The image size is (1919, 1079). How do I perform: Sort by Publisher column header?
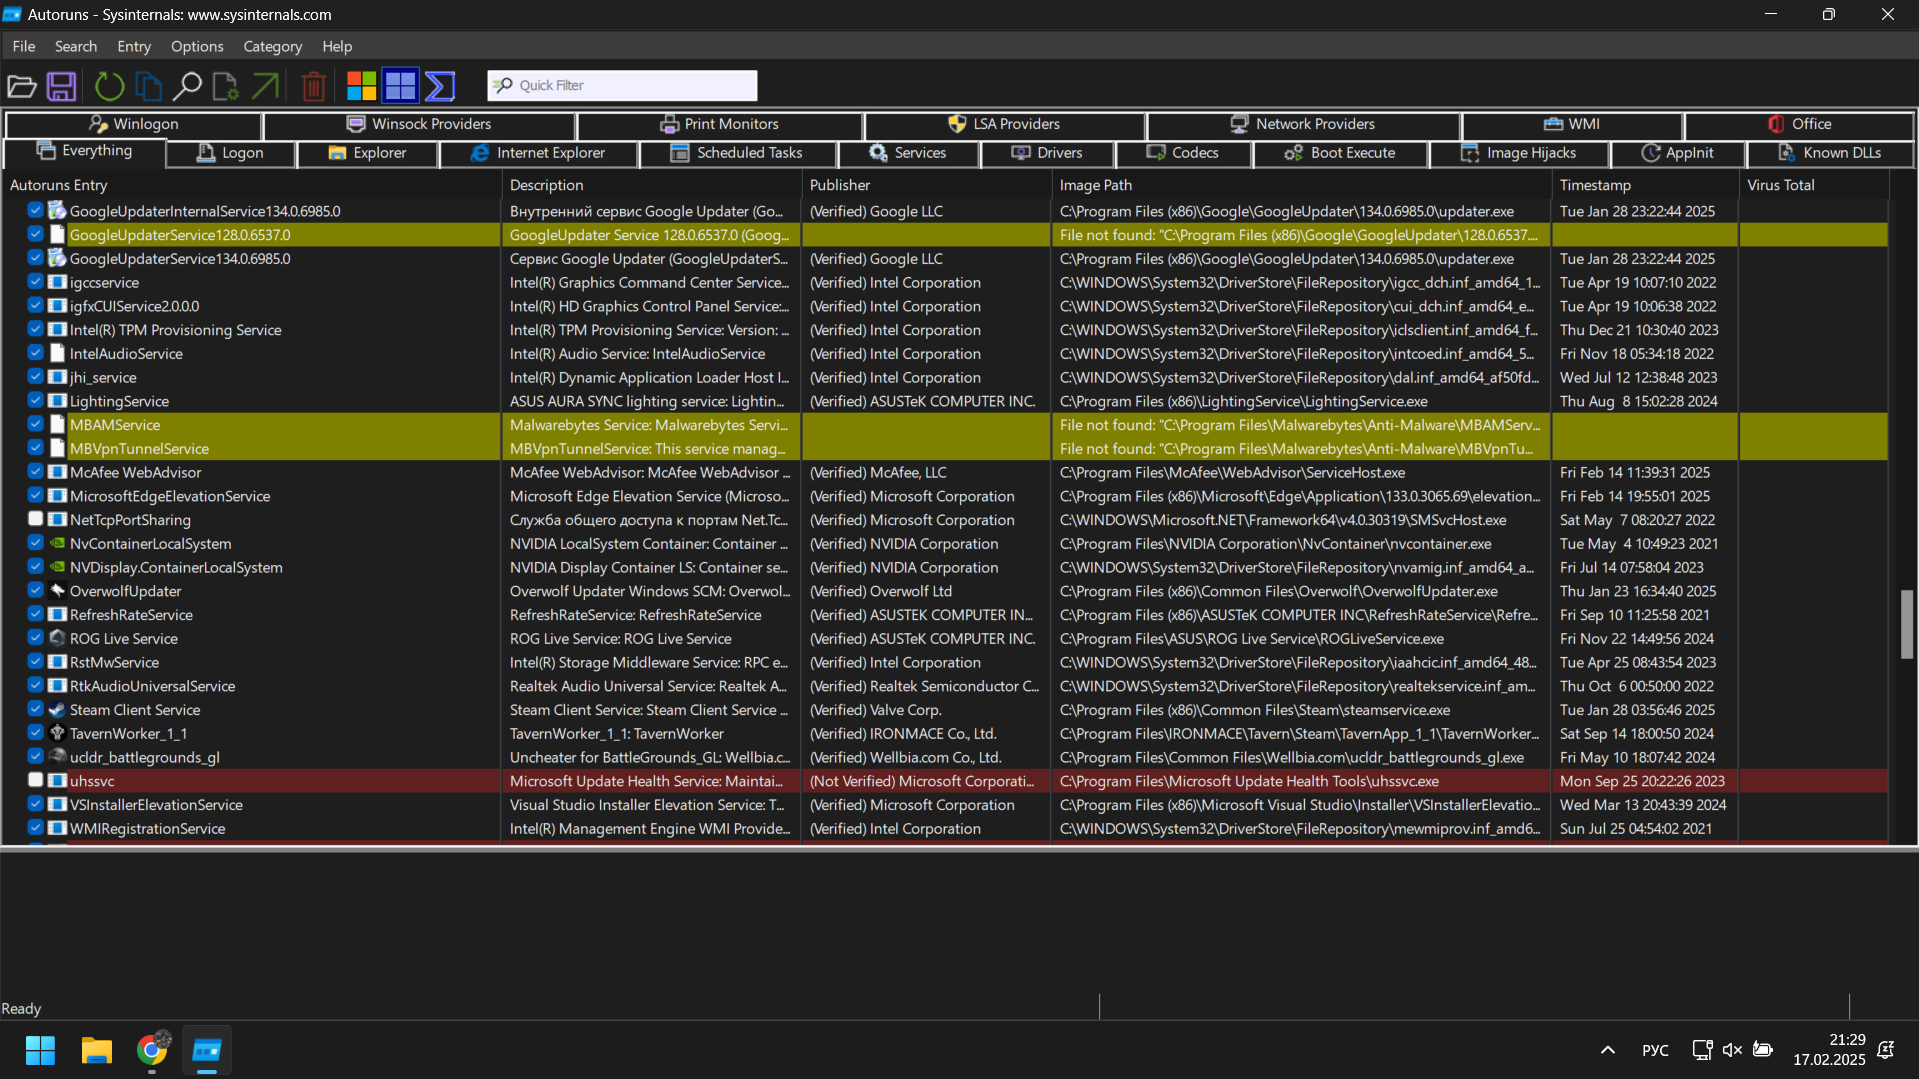pyautogui.click(x=926, y=185)
